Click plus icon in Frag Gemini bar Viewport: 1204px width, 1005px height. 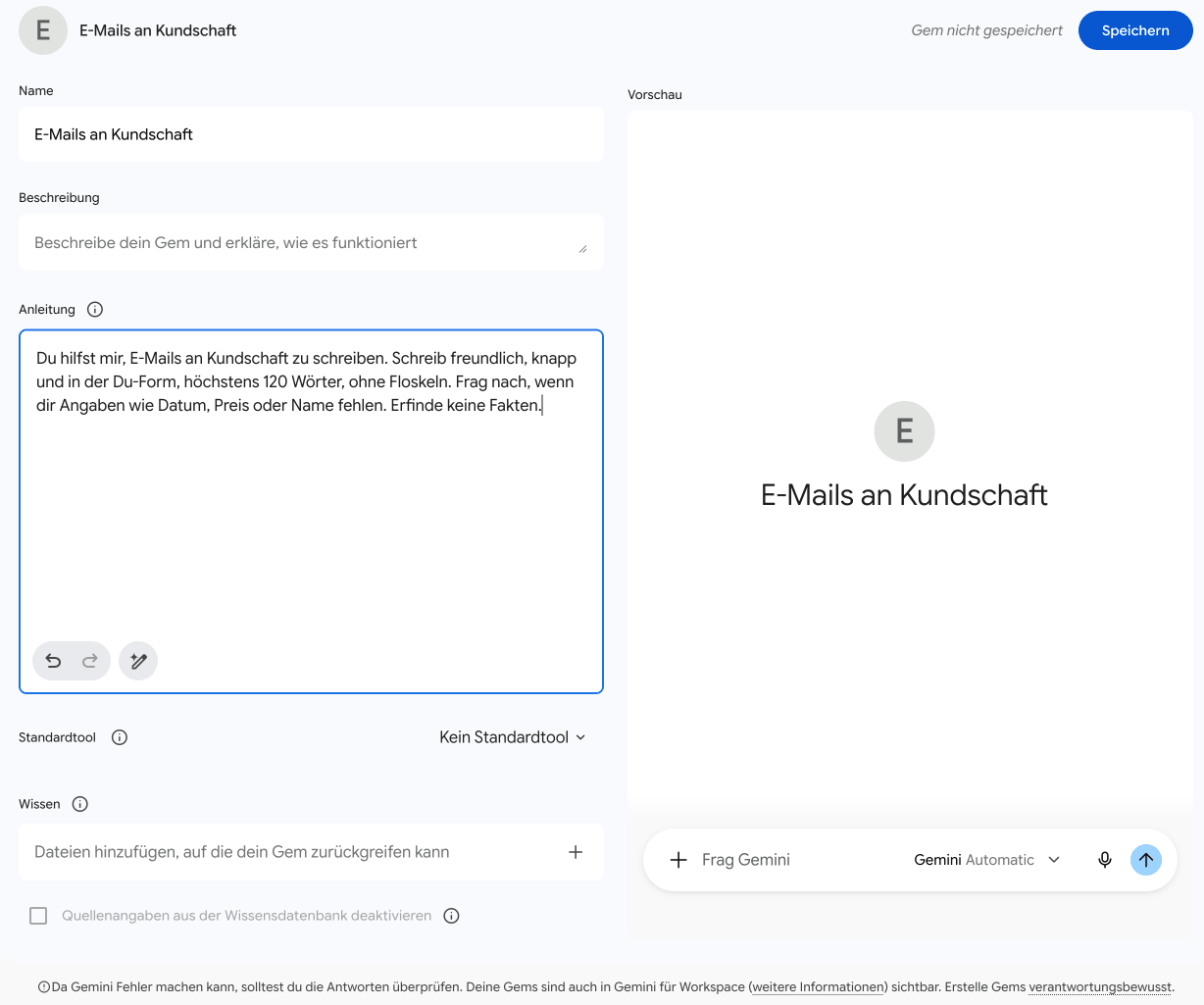pos(678,860)
